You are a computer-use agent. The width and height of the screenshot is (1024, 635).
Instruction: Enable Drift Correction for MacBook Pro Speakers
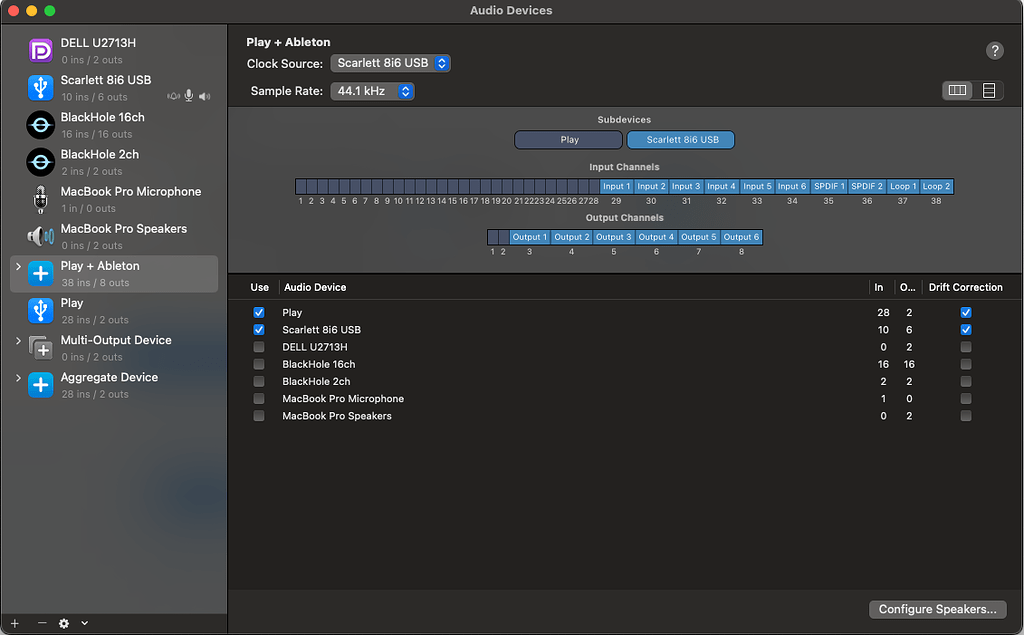point(966,415)
